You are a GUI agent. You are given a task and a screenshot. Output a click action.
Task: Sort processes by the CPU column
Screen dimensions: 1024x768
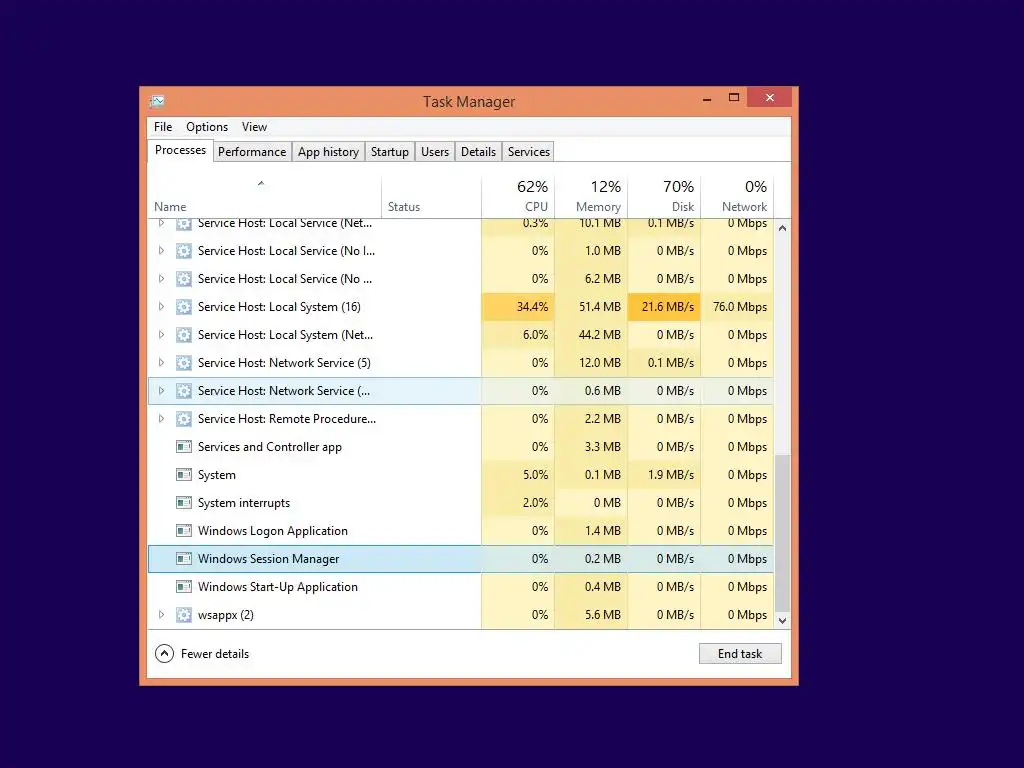pos(518,197)
